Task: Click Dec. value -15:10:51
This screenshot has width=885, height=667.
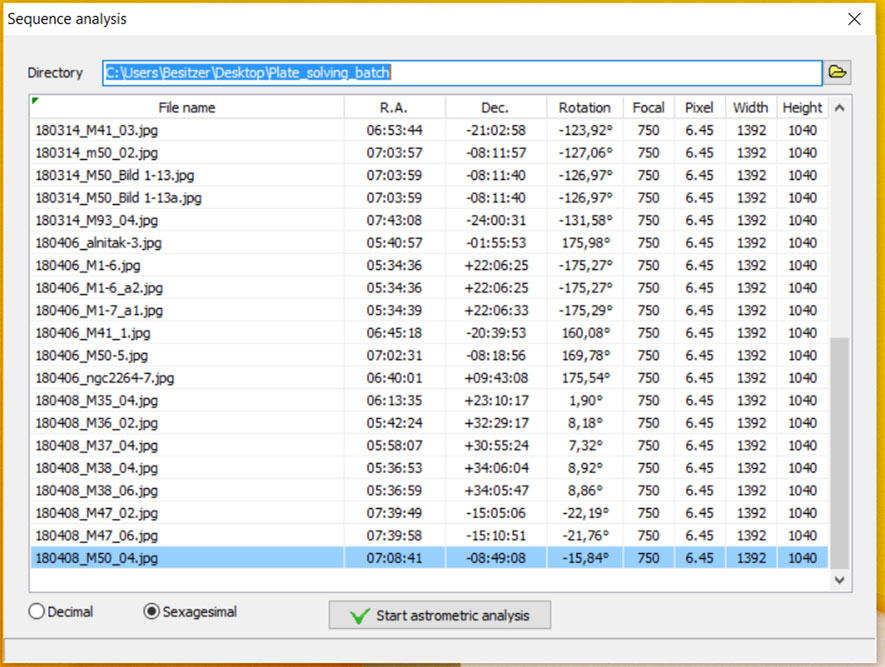Action: point(496,536)
